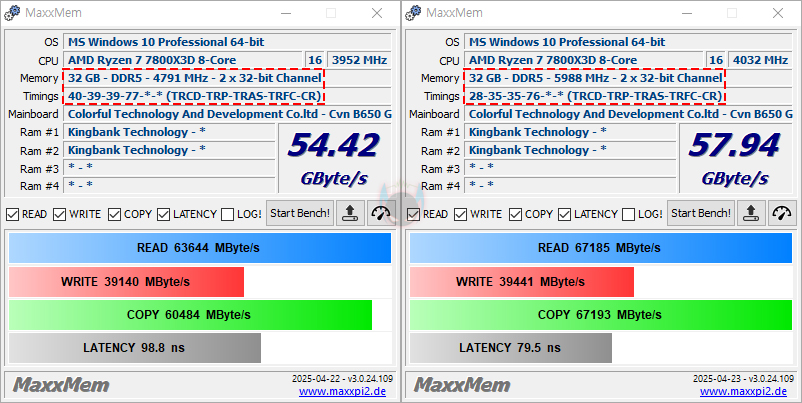802x403 pixels.
Task: Click upload icon in left MaxxMem window
Action: tap(350, 213)
